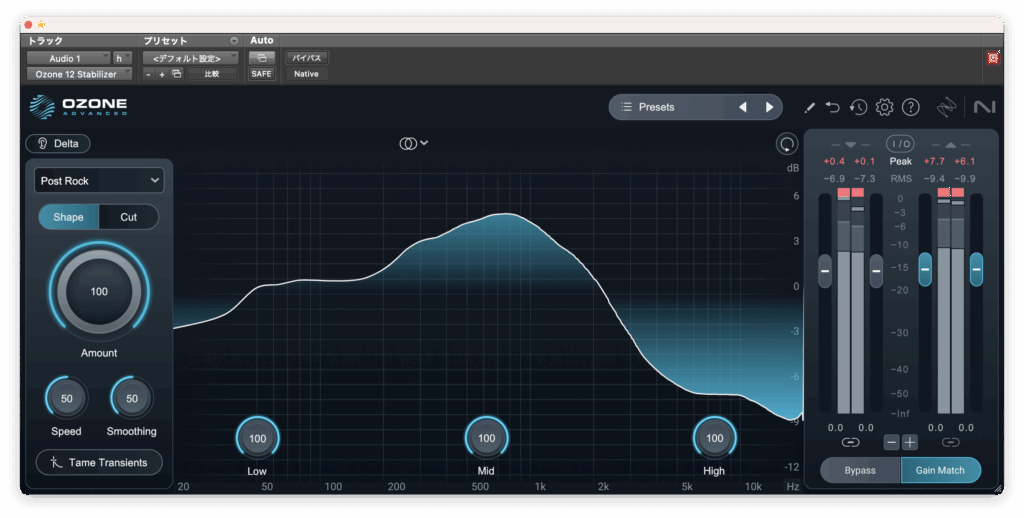Enable the Delta listen toggle
This screenshot has height=518, width=1024.
tap(58, 143)
